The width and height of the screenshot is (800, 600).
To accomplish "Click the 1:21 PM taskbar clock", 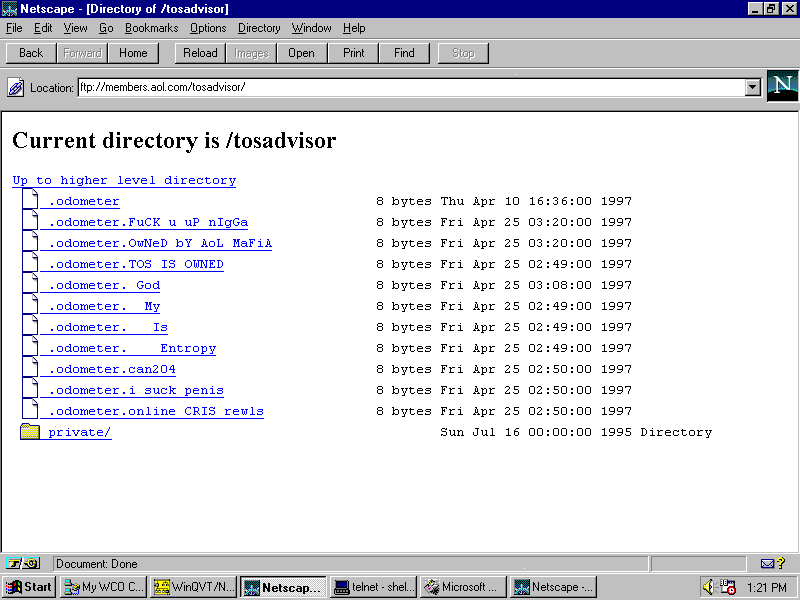I will tap(767, 588).
